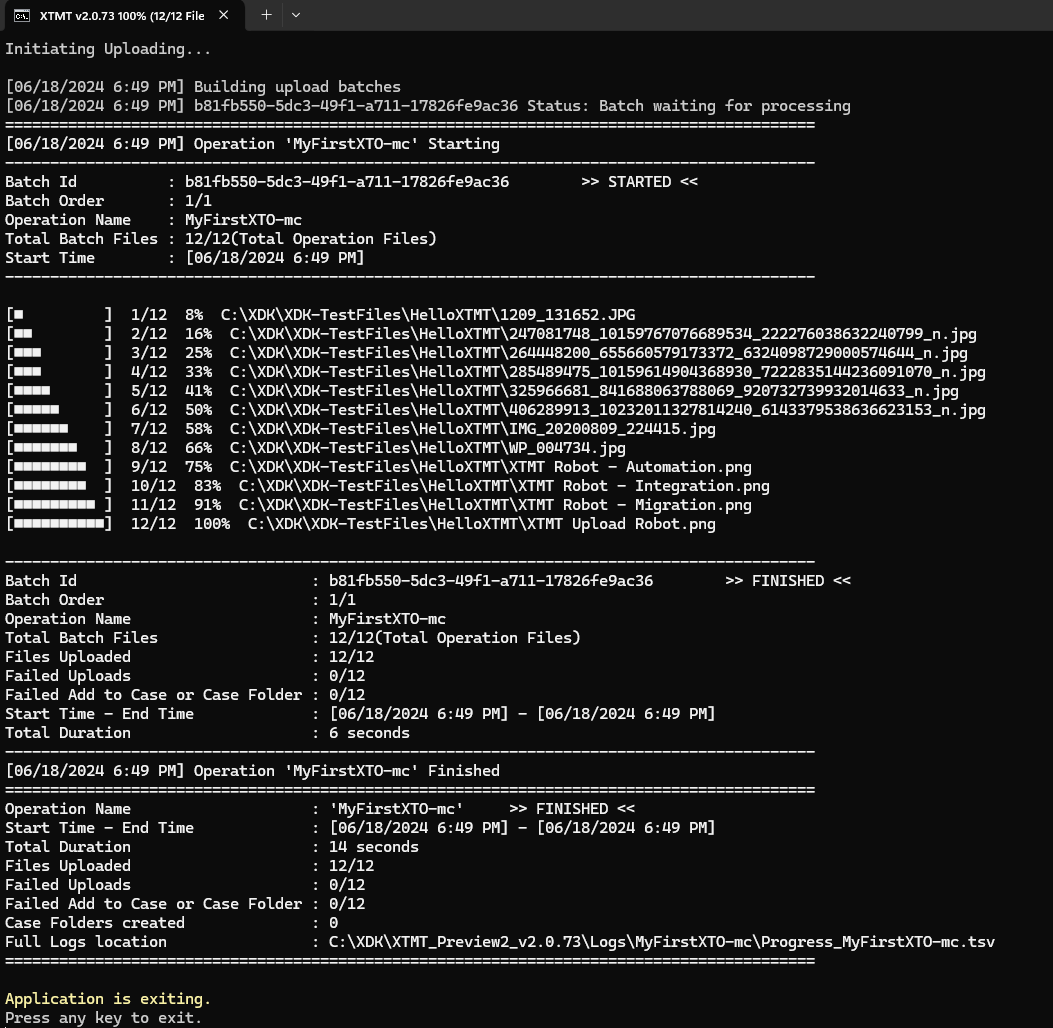Click the Batch Id b81fb550 value
Viewport: 1053px width, 1028px height.
(344, 181)
